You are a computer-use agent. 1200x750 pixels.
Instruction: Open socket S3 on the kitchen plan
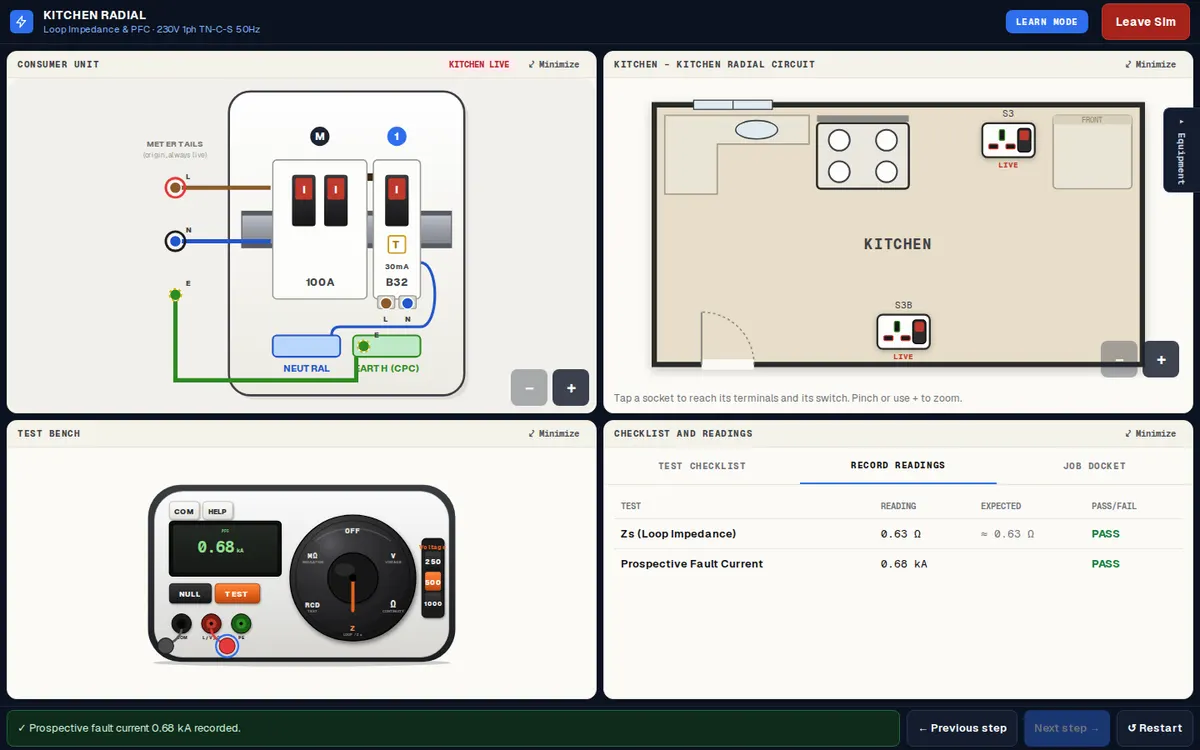pos(1008,140)
